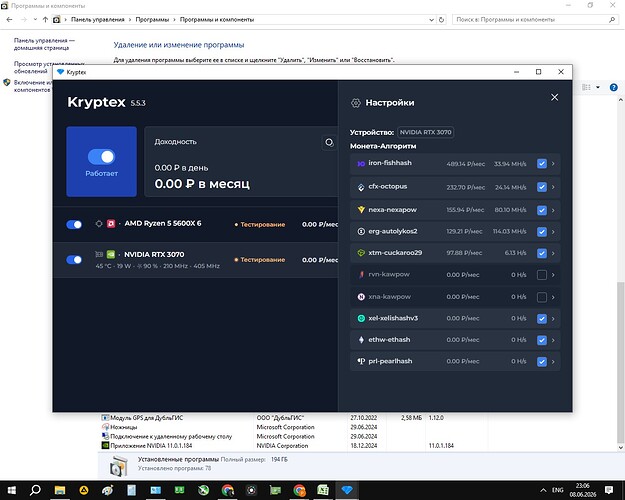Uncheck the nexa-nexapow checkbox
The height and width of the screenshot is (500, 625).
pos(542,210)
